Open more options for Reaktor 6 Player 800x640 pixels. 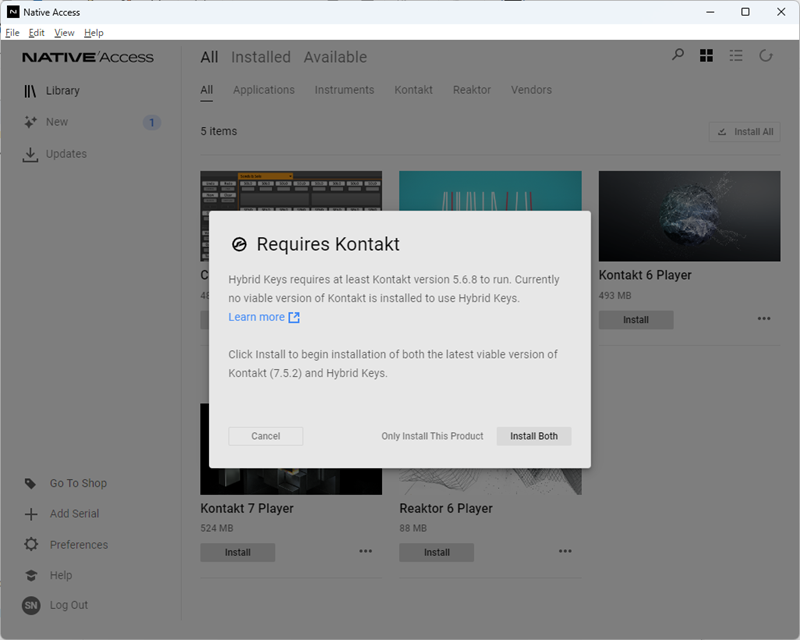click(565, 551)
